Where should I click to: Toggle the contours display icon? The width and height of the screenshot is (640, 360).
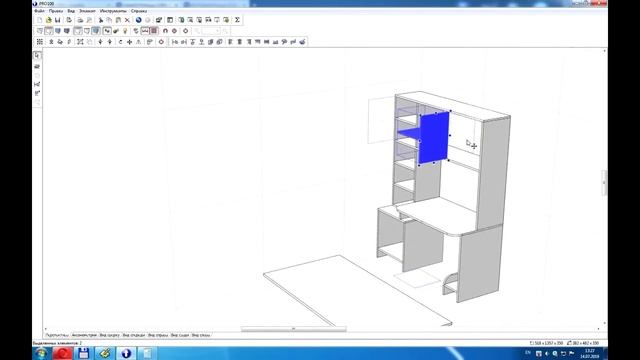78,31
